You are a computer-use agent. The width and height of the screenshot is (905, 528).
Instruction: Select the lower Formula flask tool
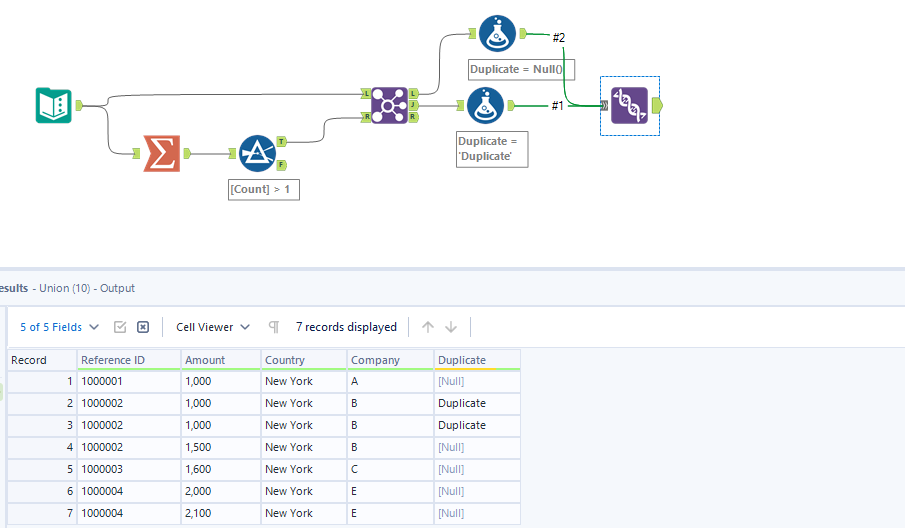[x=485, y=106]
